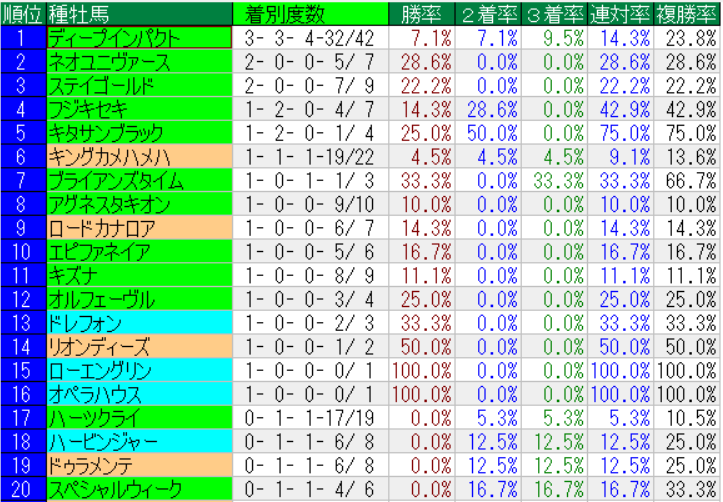The width and height of the screenshot is (723, 502).
Task: Click リオンディーズ's 50.0% win rate cell
Action: (x=419, y=347)
